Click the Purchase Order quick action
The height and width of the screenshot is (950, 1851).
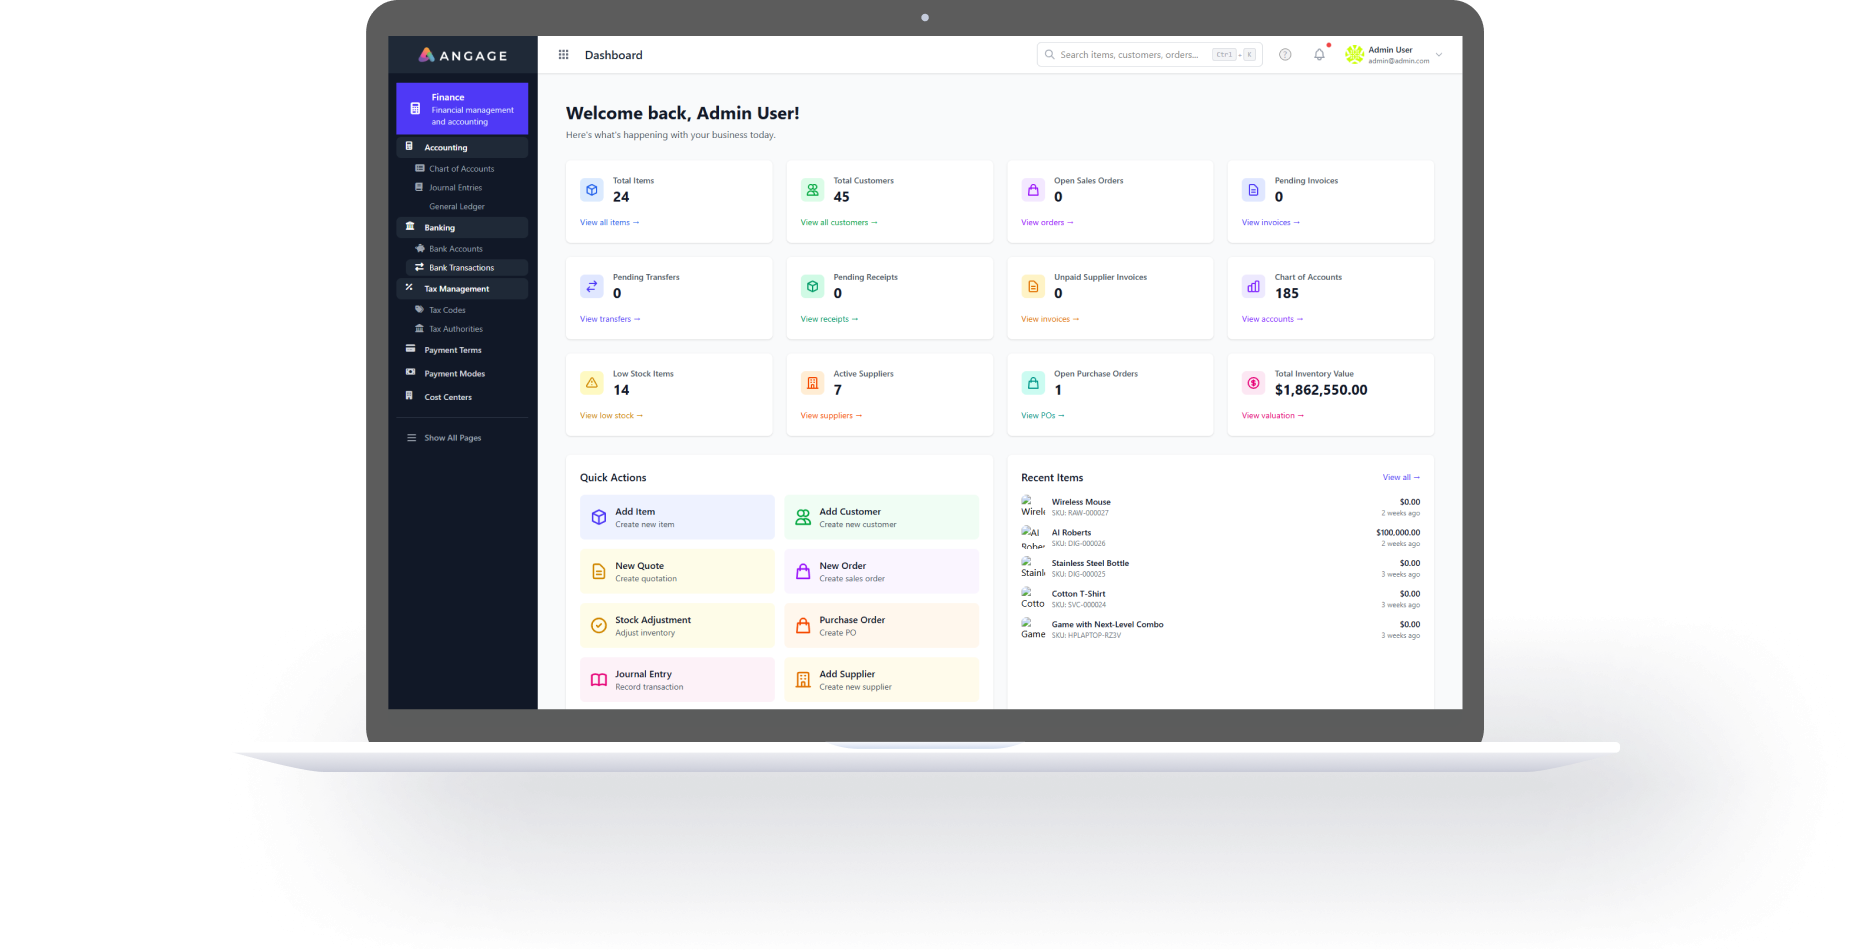(881, 626)
